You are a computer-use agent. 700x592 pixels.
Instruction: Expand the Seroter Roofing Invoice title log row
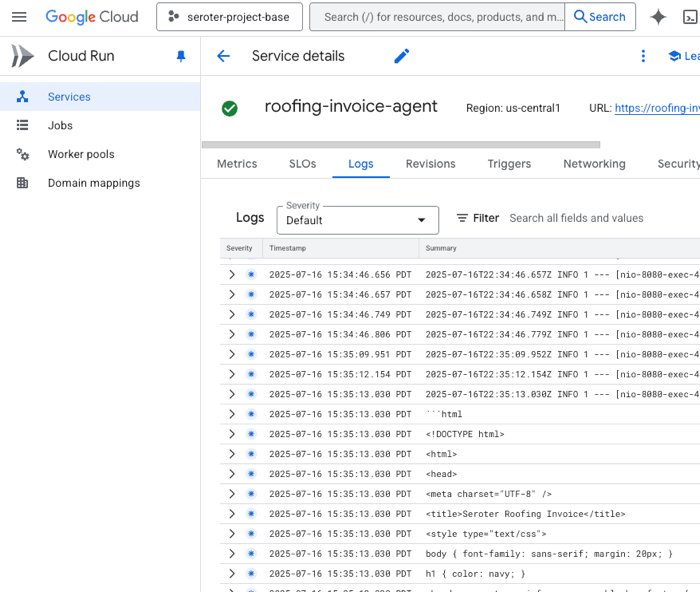pos(232,514)
